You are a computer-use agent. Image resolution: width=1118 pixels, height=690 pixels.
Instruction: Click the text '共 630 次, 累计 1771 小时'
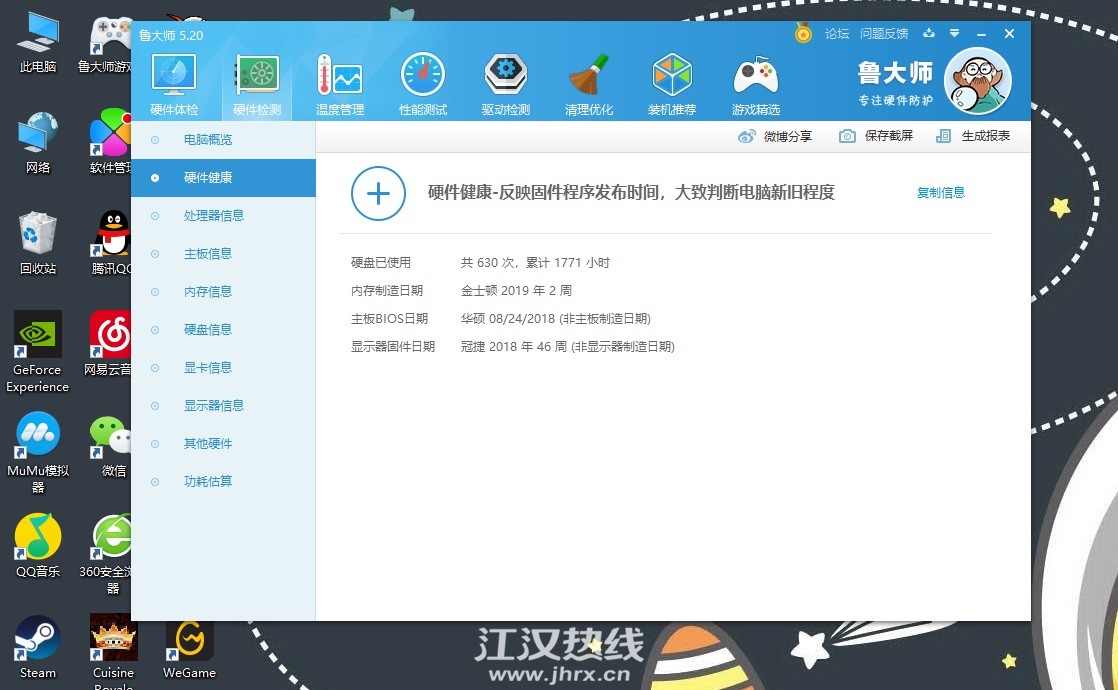pos(535,262)
